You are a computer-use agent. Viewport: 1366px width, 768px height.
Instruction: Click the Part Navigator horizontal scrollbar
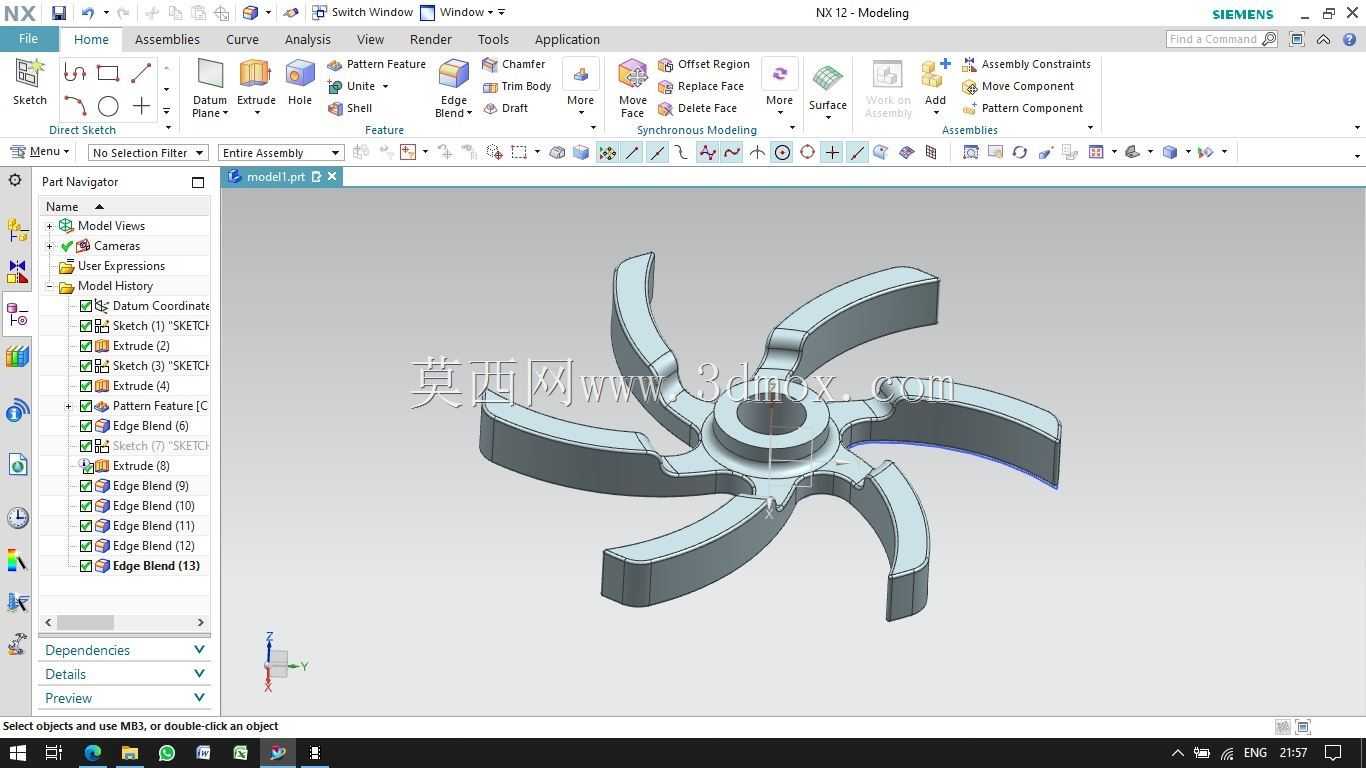pos(125,622)
